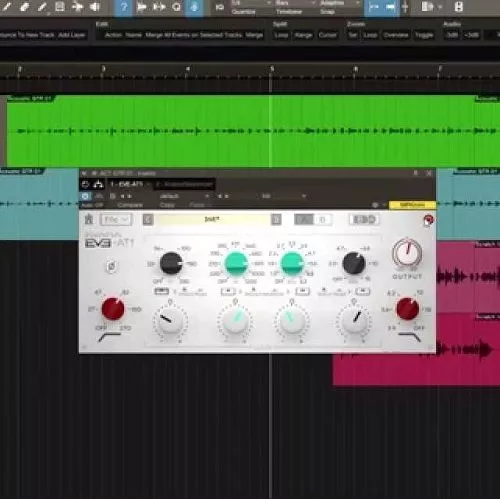Click the question mark help icon
This screenshot has height=499, width=500.
click(x=123, y=7)
